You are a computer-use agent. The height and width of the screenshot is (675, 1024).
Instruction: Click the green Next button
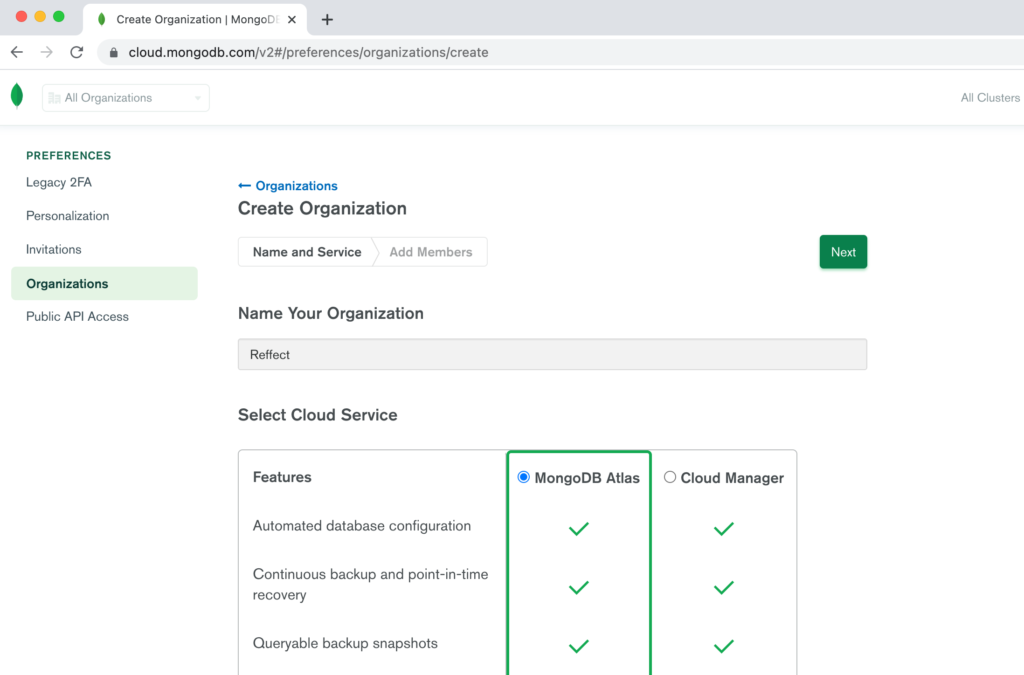tap(843, 252)
